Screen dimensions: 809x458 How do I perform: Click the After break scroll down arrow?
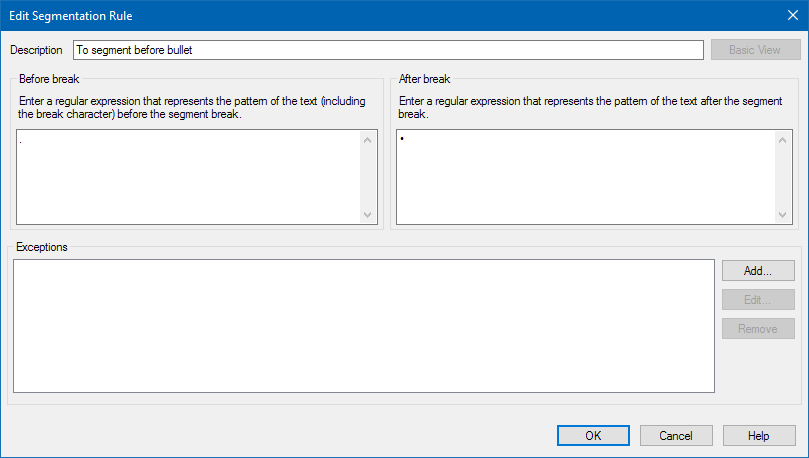(x=782, y=215)
